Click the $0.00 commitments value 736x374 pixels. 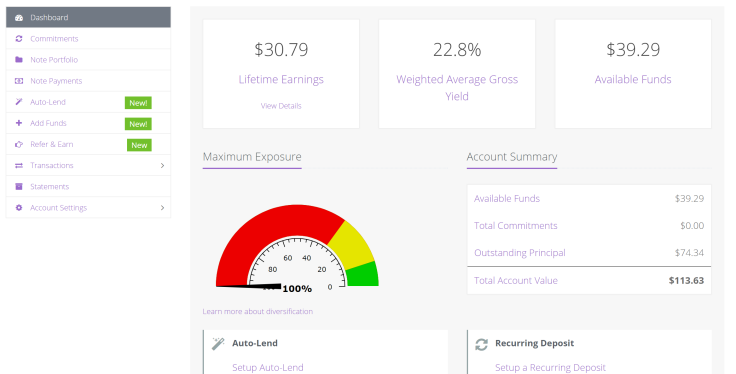(x=692, y=226)
